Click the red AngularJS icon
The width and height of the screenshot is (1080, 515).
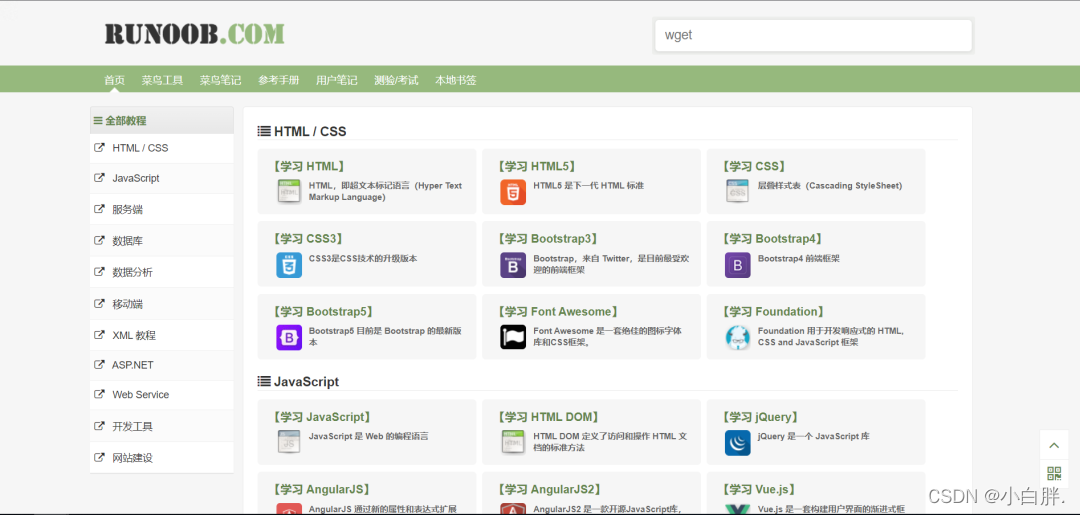[289, 509]
